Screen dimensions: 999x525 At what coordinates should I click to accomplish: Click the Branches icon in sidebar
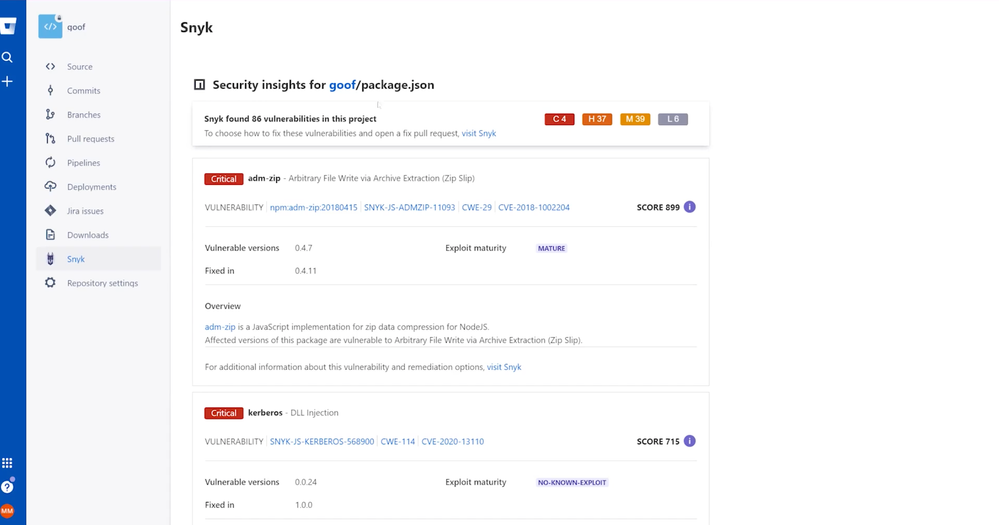50,115
